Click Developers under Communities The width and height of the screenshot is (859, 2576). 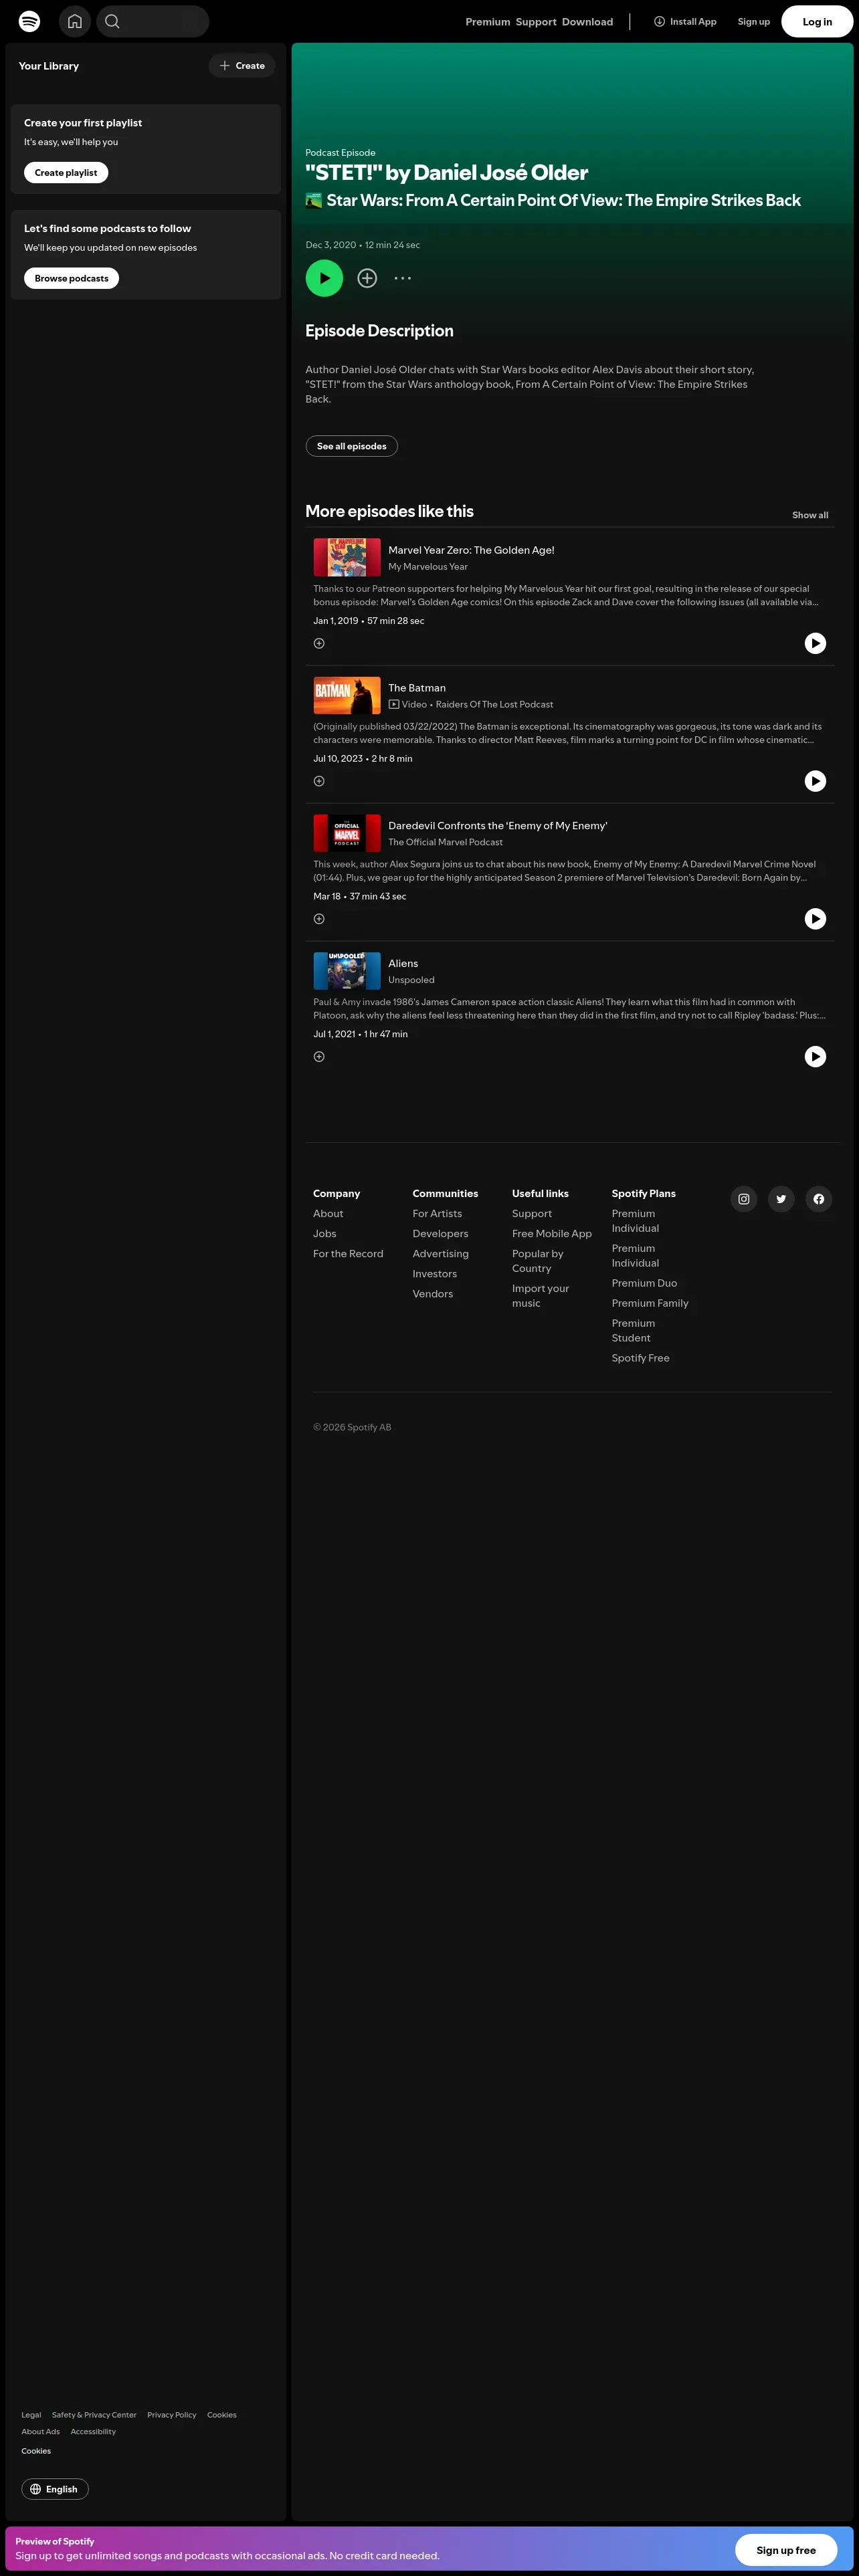(440, 1234)
